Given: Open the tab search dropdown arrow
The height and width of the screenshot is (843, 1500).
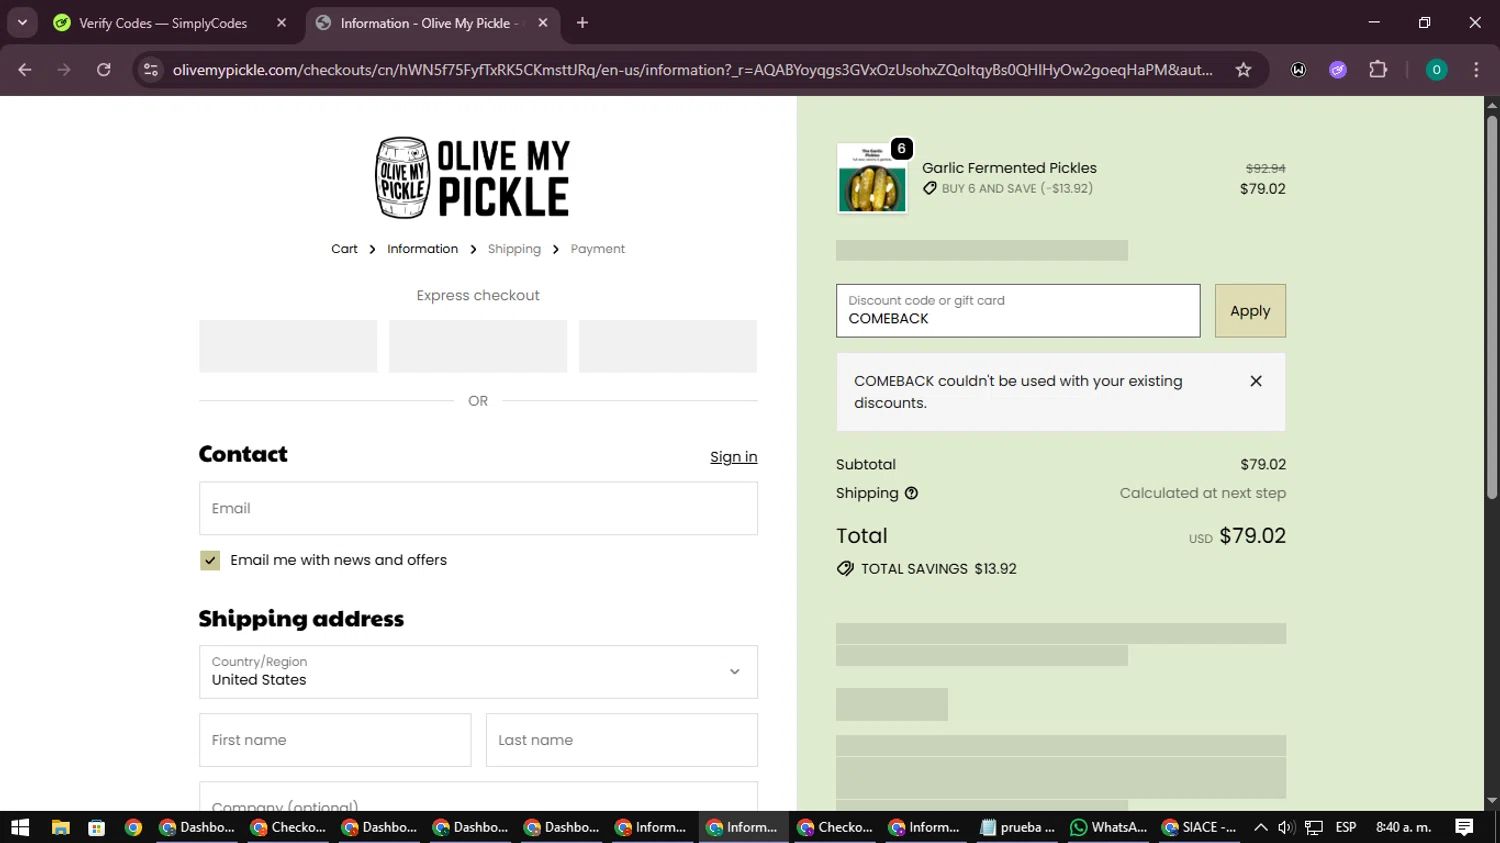Looking at the screenshot, I should point(22,23).
